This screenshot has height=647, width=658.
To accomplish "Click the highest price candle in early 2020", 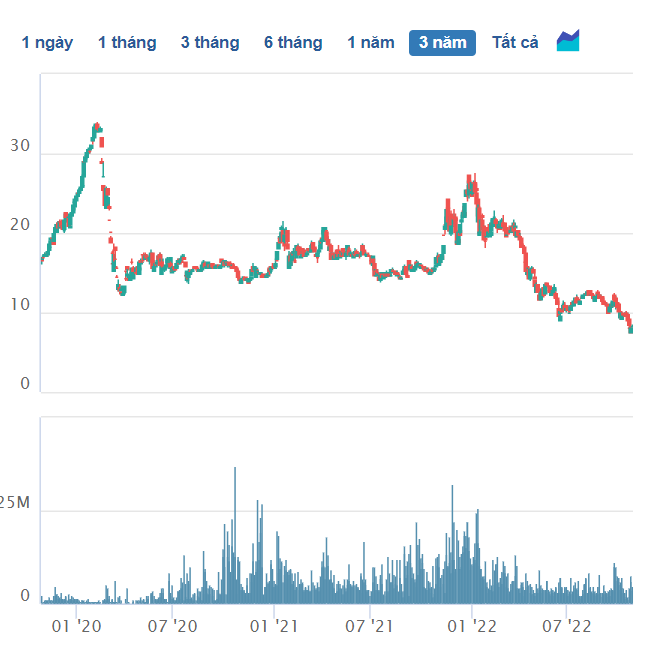I will click(96, 128).
